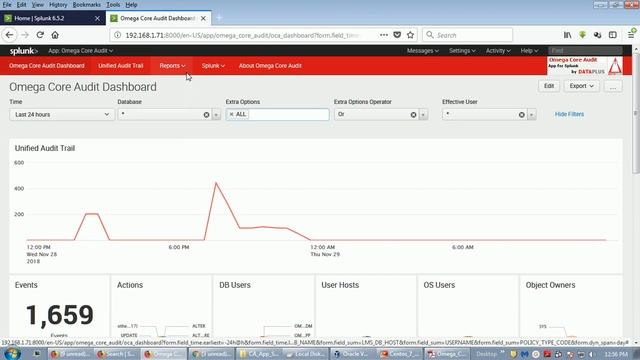Expand the Database dropdown arrow
This screenshot has width=640, height=360.
(x=216, y=115)
